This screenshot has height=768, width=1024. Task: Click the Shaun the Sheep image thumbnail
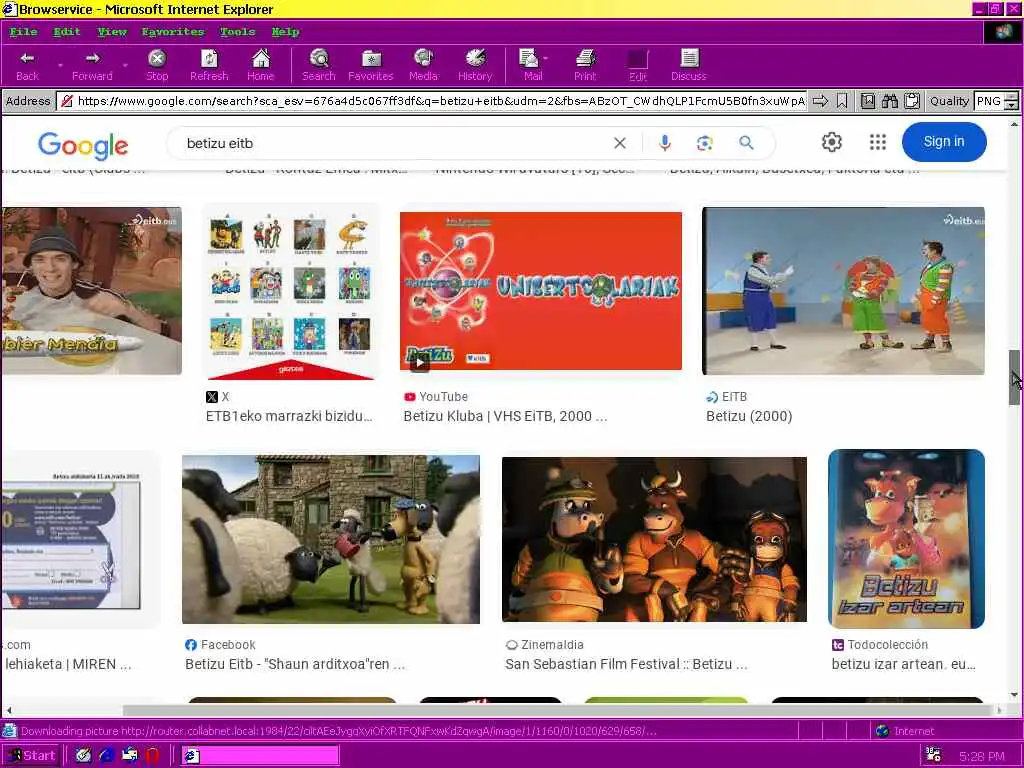coord(330,539)
